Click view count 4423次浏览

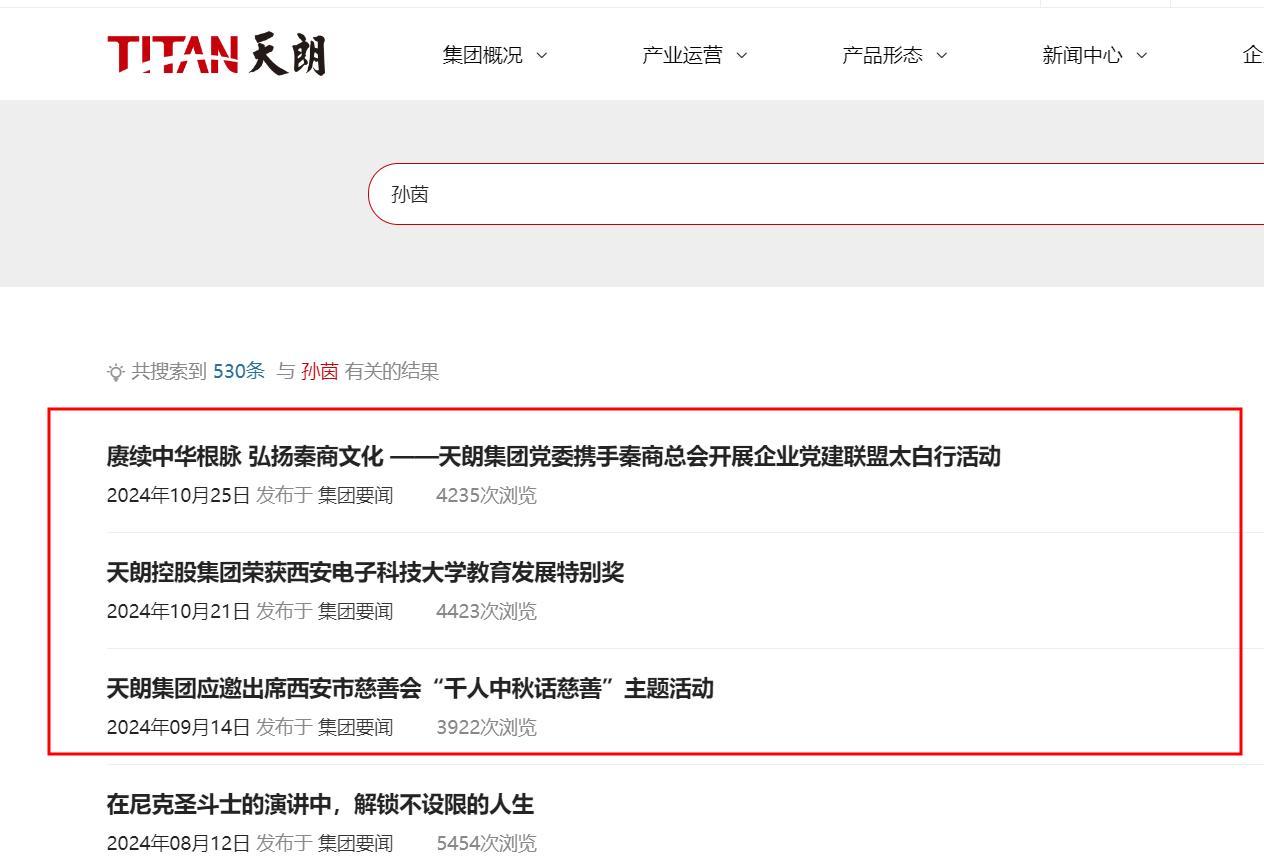[x=486, y=611]
